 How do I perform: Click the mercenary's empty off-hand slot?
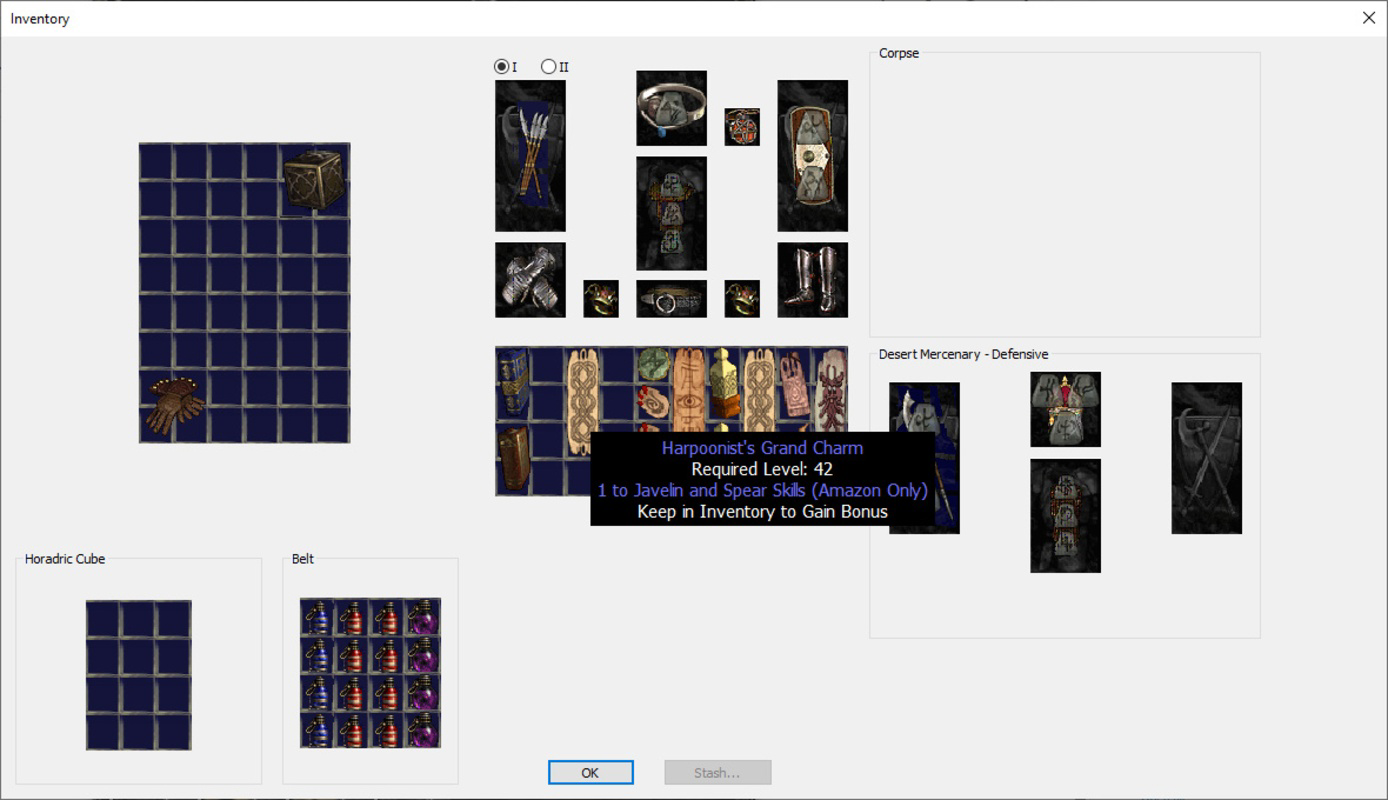pos(1207,458)
